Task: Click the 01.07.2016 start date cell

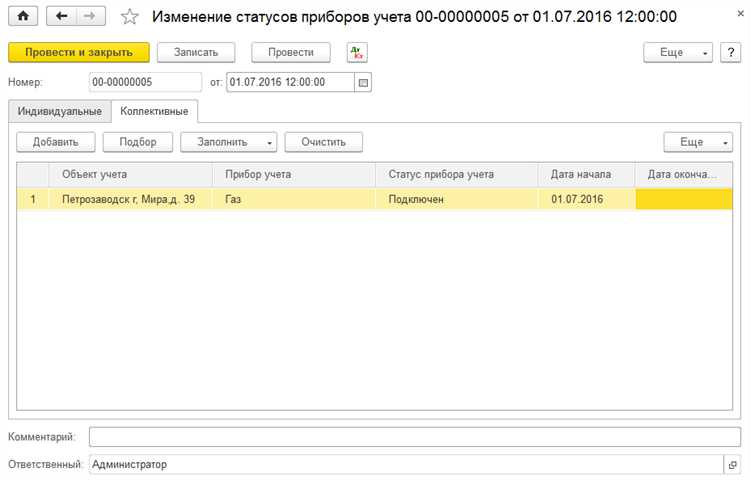Action: pos(587,199)
